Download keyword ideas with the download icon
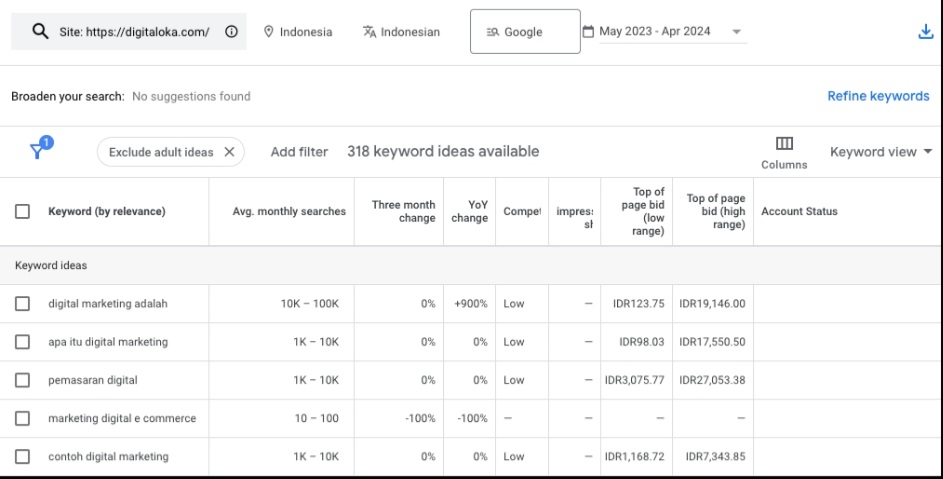 (x=926, y=32)
